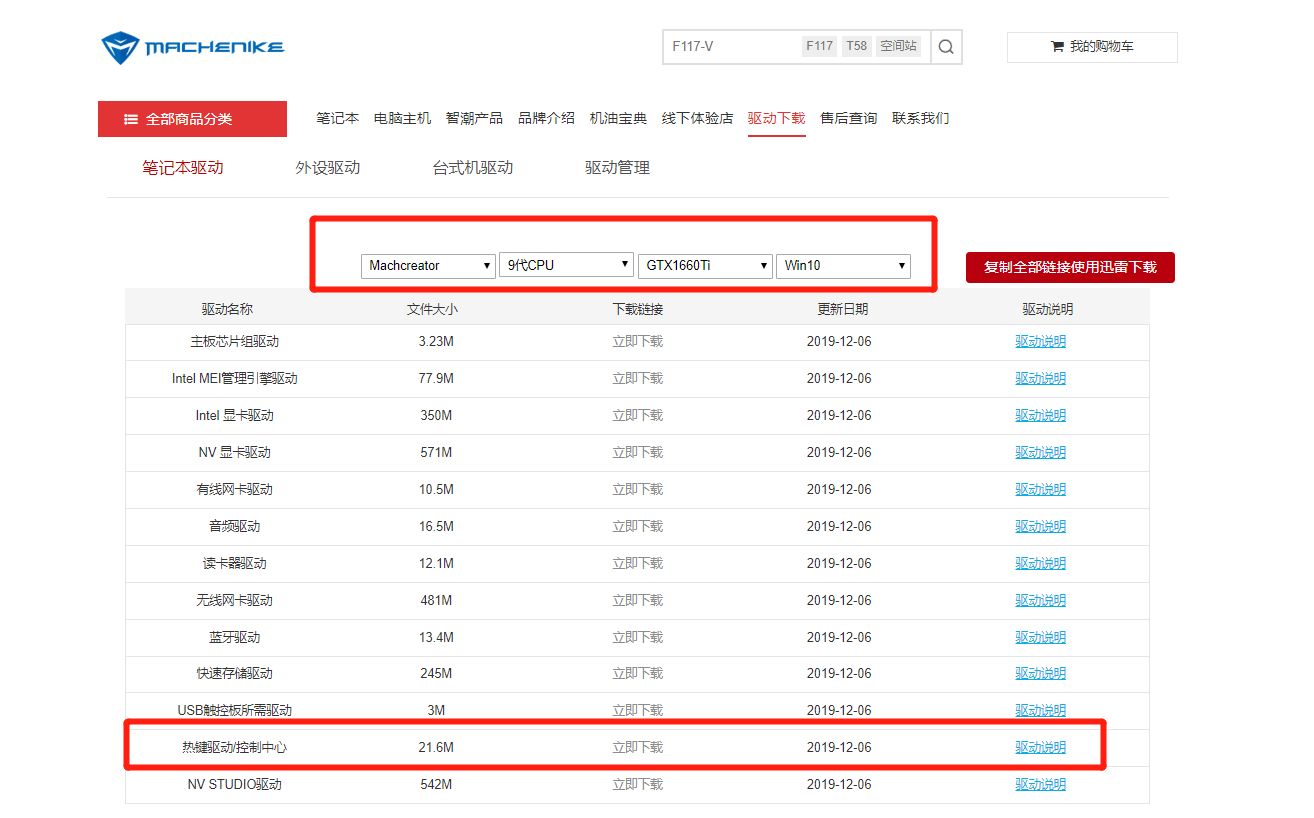Screen dimensions: 1314x818
Task: Switch to 驱动管理 tab
Action: pyautogui.click(x=618, y=168)
